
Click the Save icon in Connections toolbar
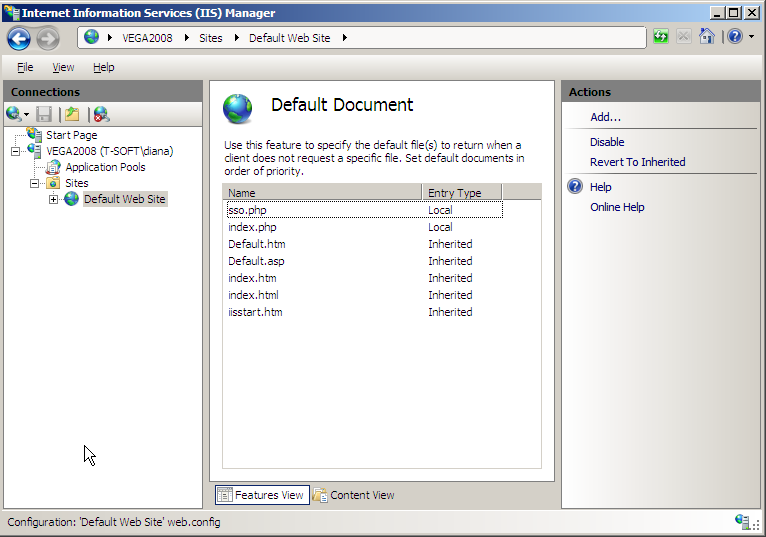44,114
